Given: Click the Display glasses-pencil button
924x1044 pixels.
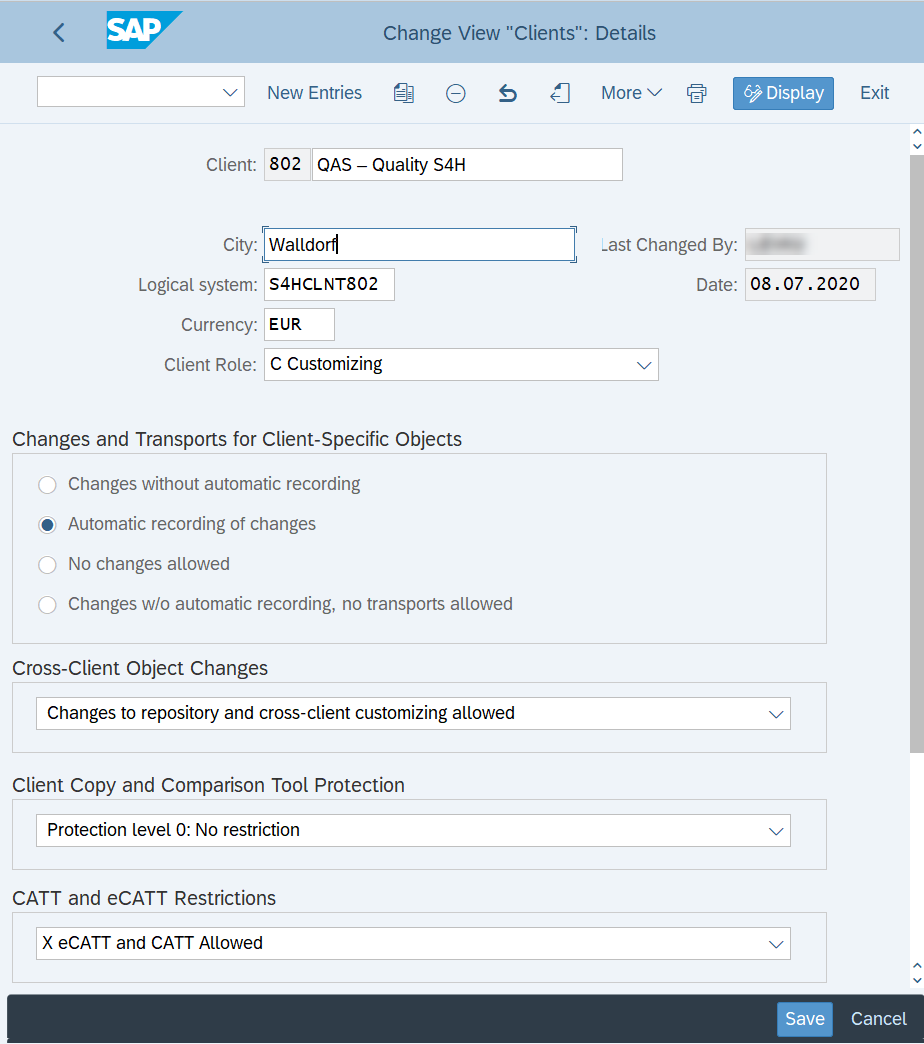Looking at the screenshot, I should [x=783, y=93].
